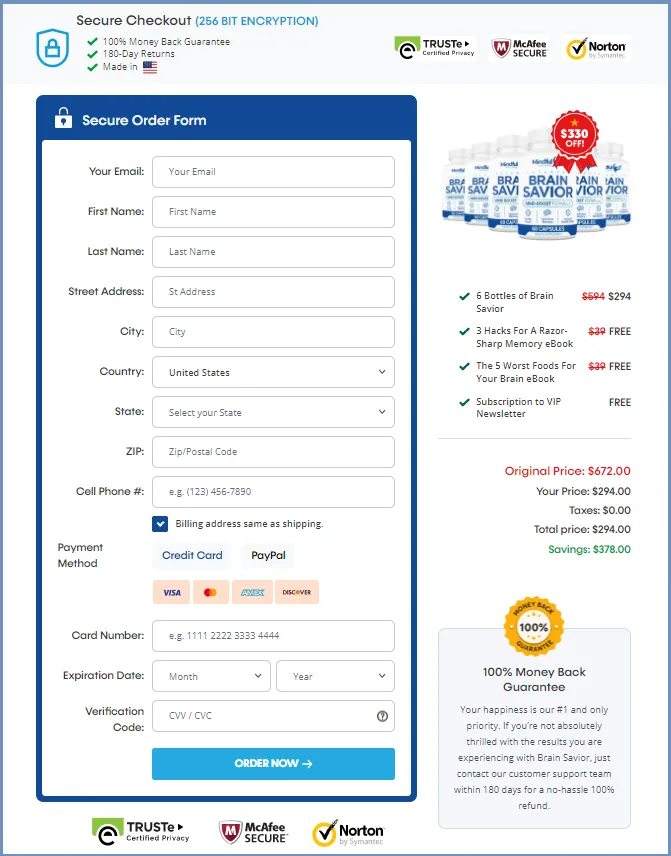
Task: Click the padlock icon beside Secure Order Form
Action: point(63,118)
